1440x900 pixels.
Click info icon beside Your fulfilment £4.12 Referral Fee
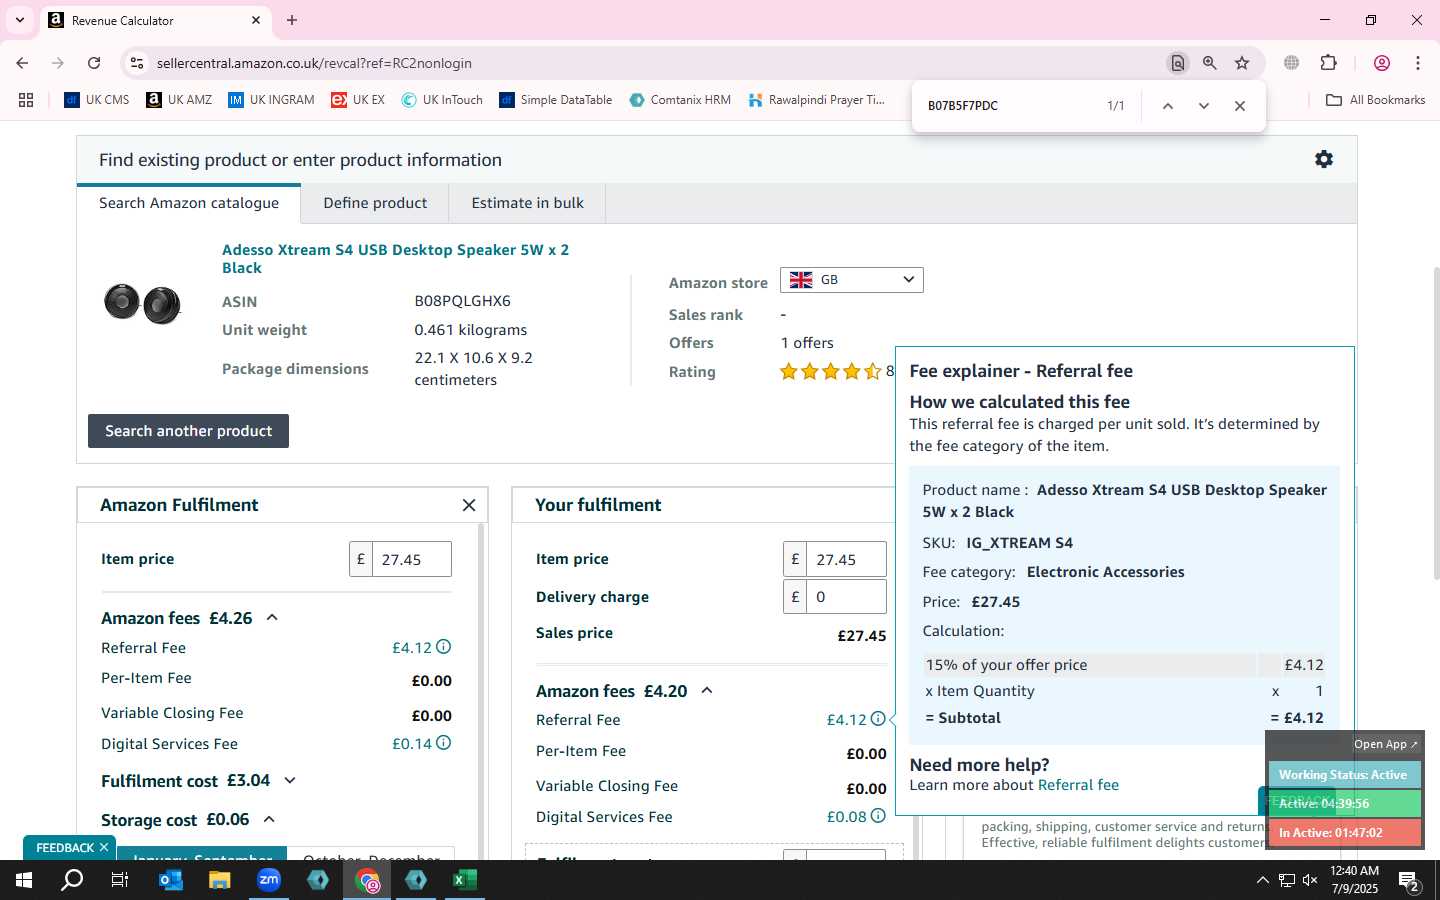877,719
